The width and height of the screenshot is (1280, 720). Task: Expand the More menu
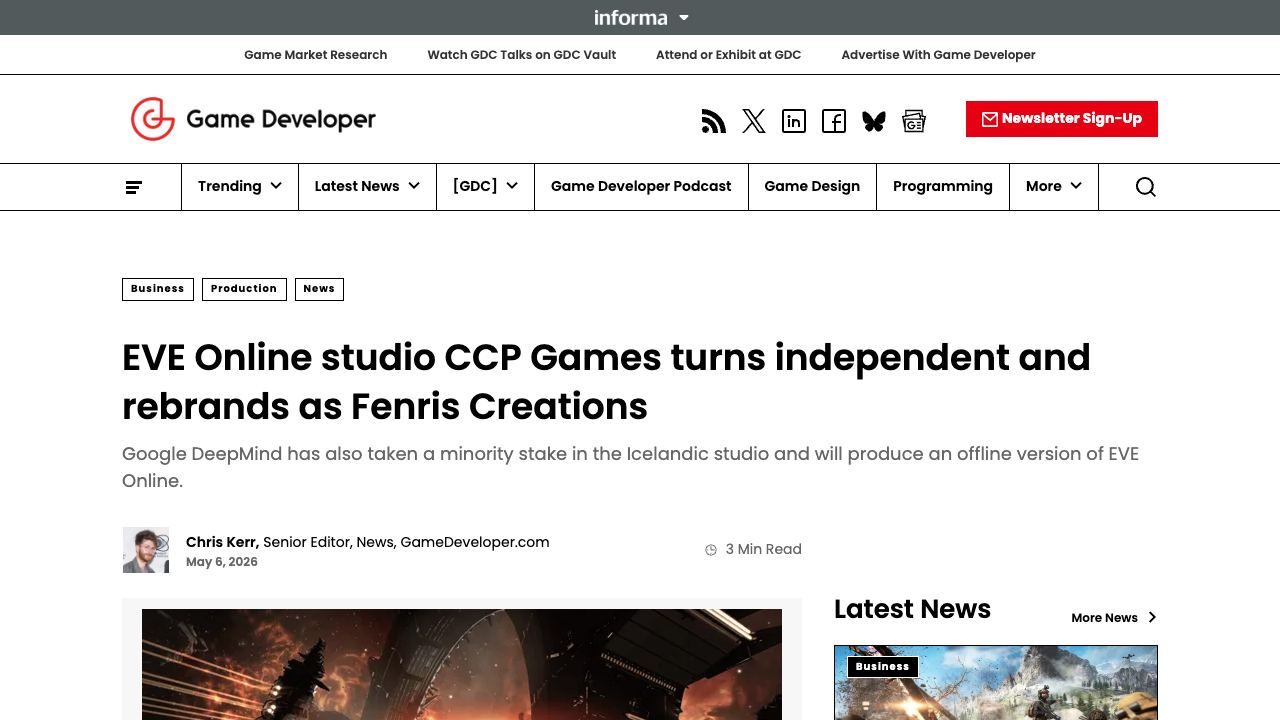point(1054,186)
